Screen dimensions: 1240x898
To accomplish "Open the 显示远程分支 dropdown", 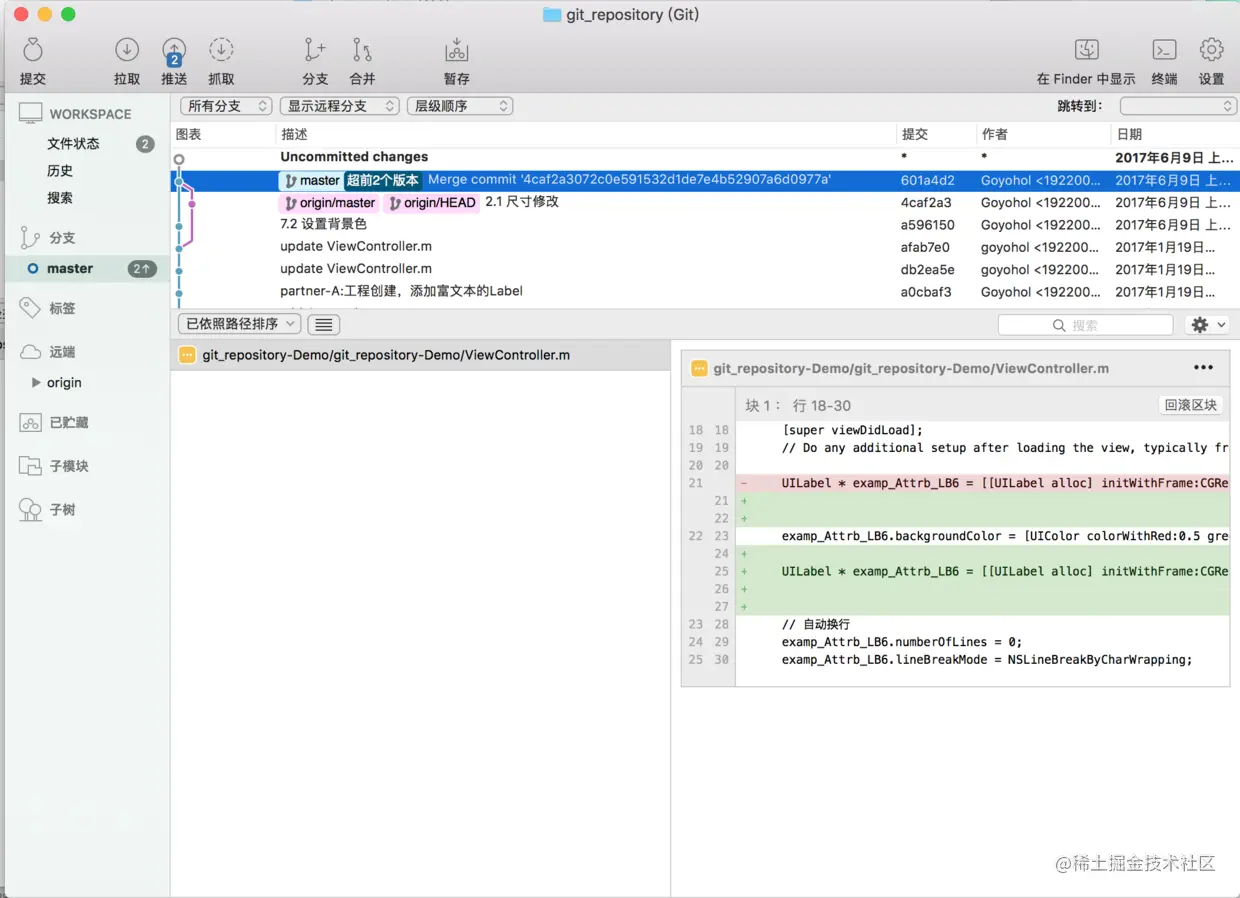I will pos(340,106).
